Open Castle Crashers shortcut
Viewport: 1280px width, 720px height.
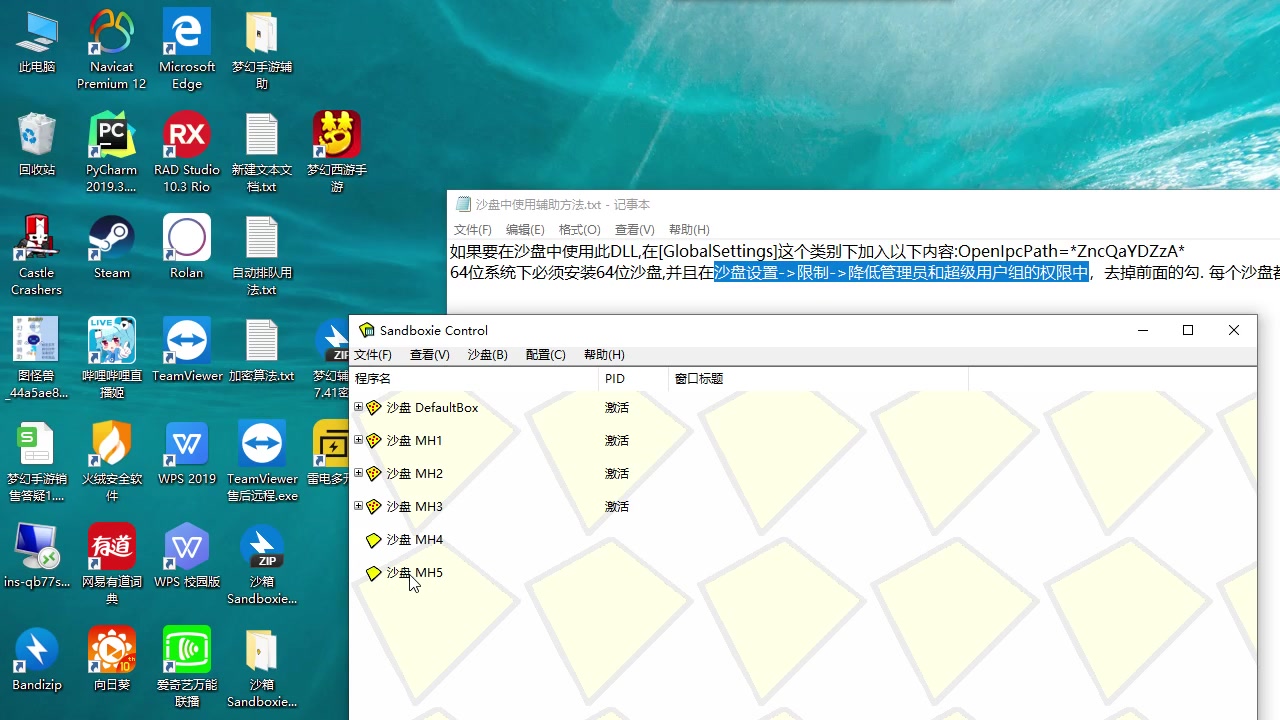tap(37, 256)
